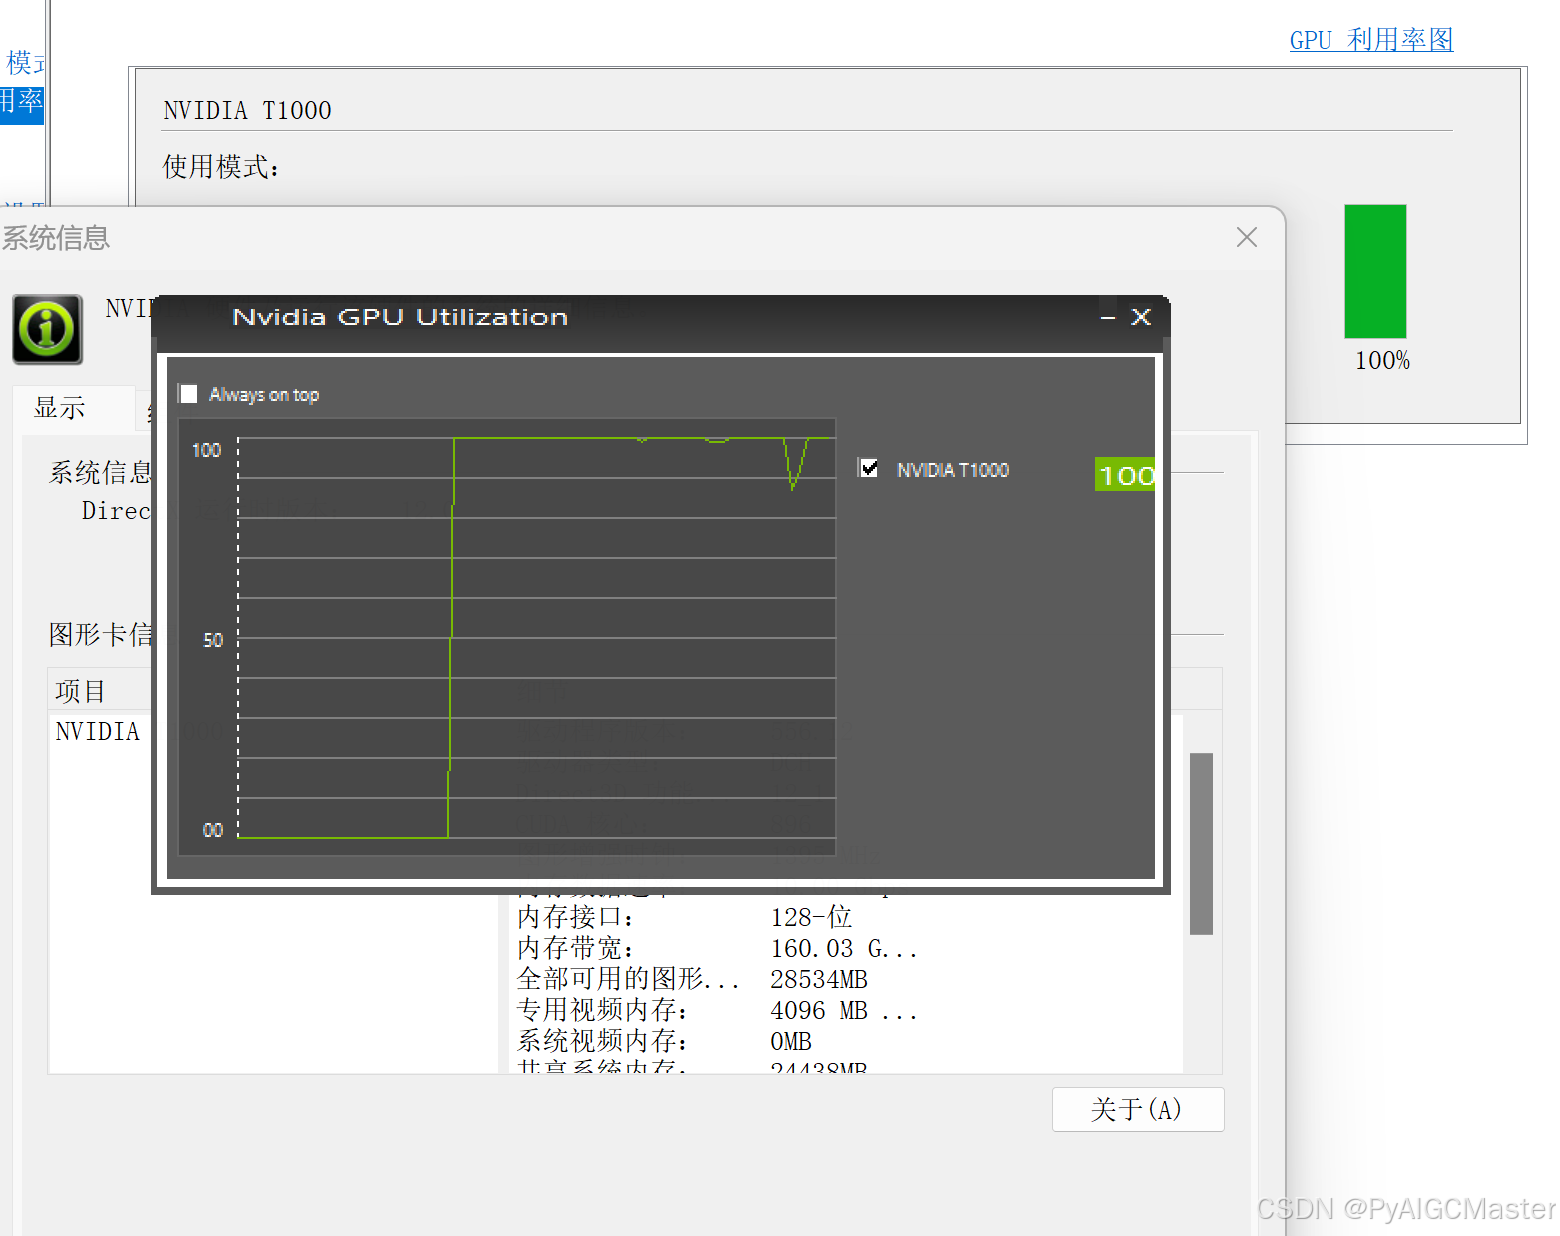1560x1236 pixels.
Task: Enable the Always on top checkbox
Action: point(188,394)
